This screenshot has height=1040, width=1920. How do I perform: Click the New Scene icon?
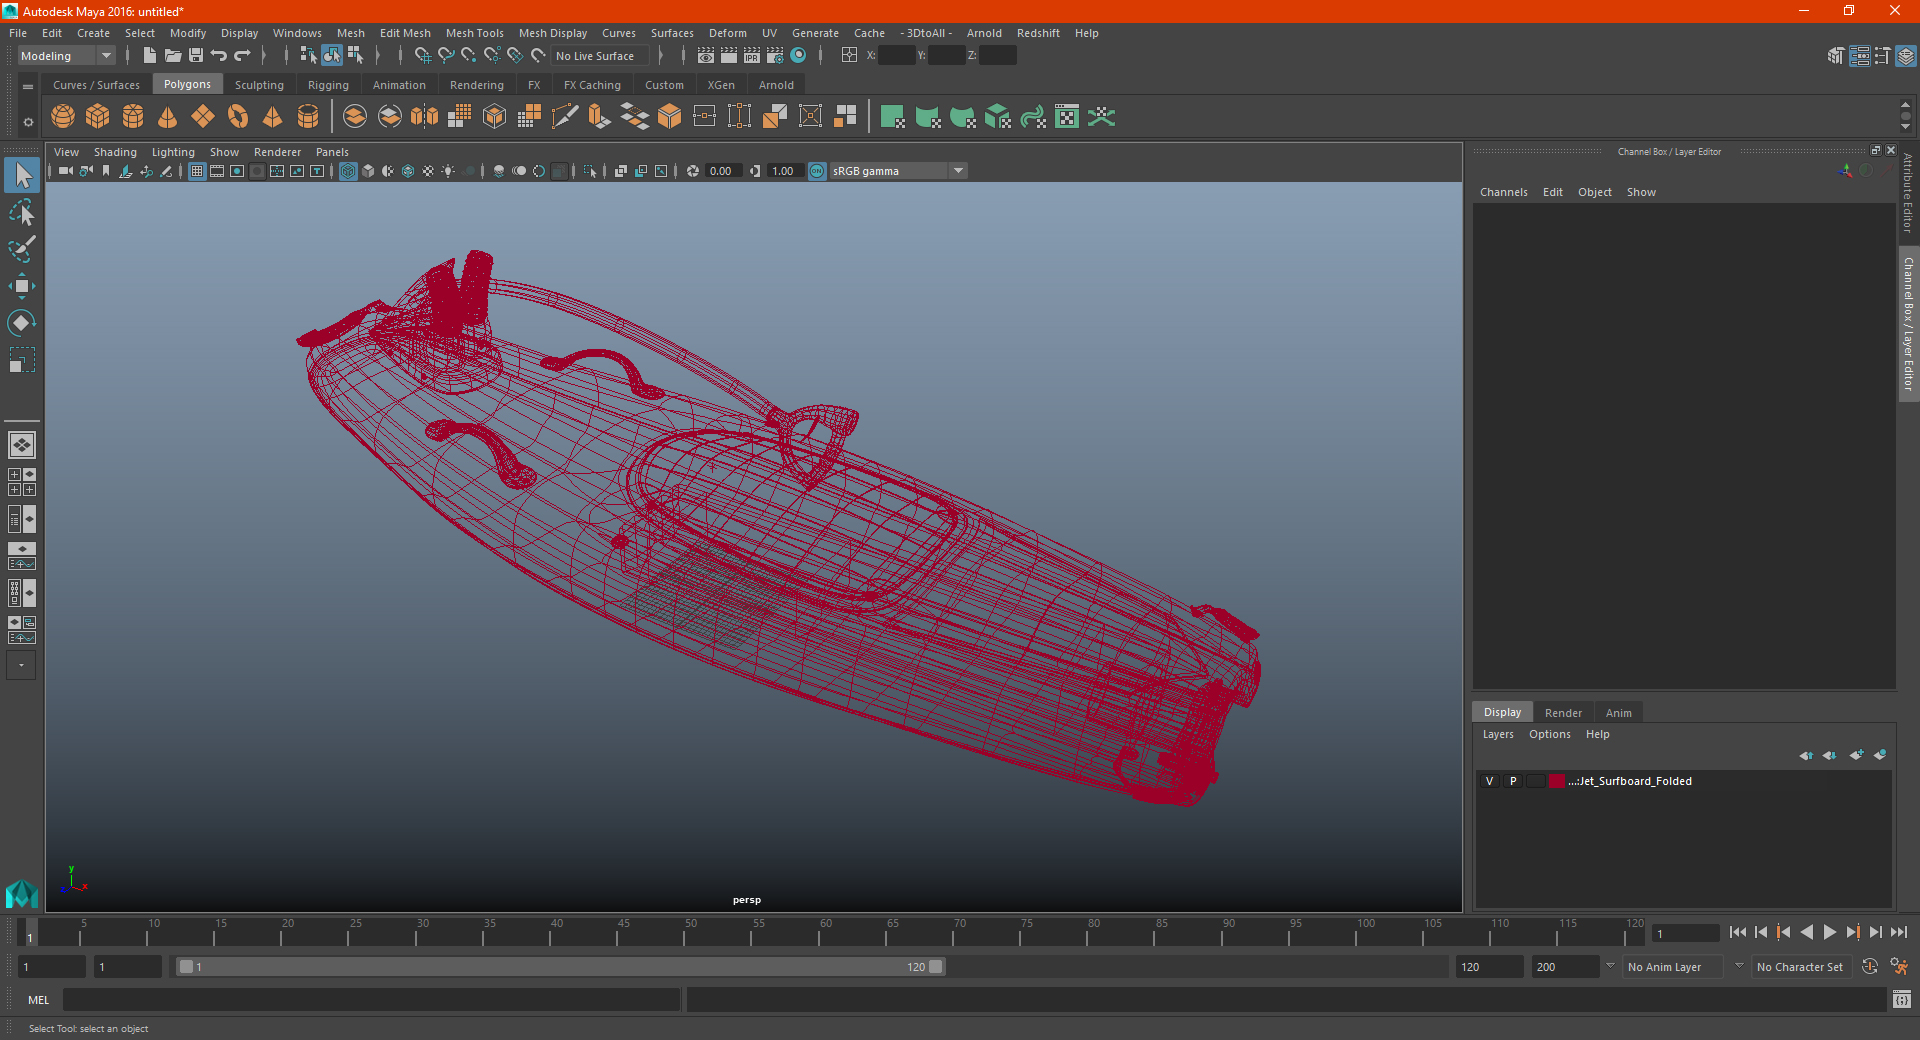149,56
